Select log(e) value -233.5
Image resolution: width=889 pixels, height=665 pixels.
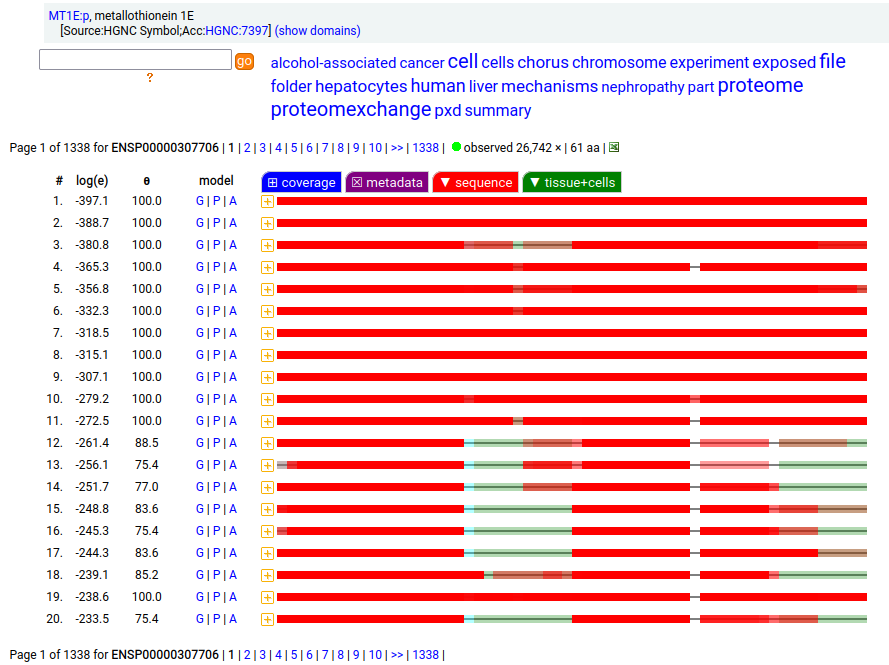(x=92, y=619)
